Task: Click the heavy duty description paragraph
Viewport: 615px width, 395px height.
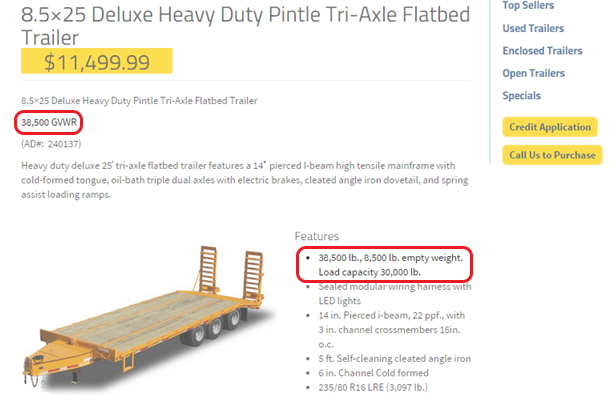Action: click(x=245, y=180)
